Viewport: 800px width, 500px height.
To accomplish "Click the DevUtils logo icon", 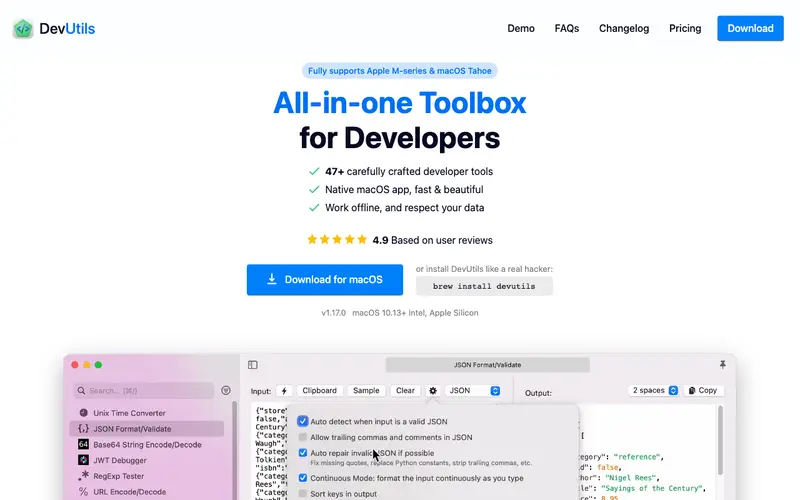I will (23, 29).
